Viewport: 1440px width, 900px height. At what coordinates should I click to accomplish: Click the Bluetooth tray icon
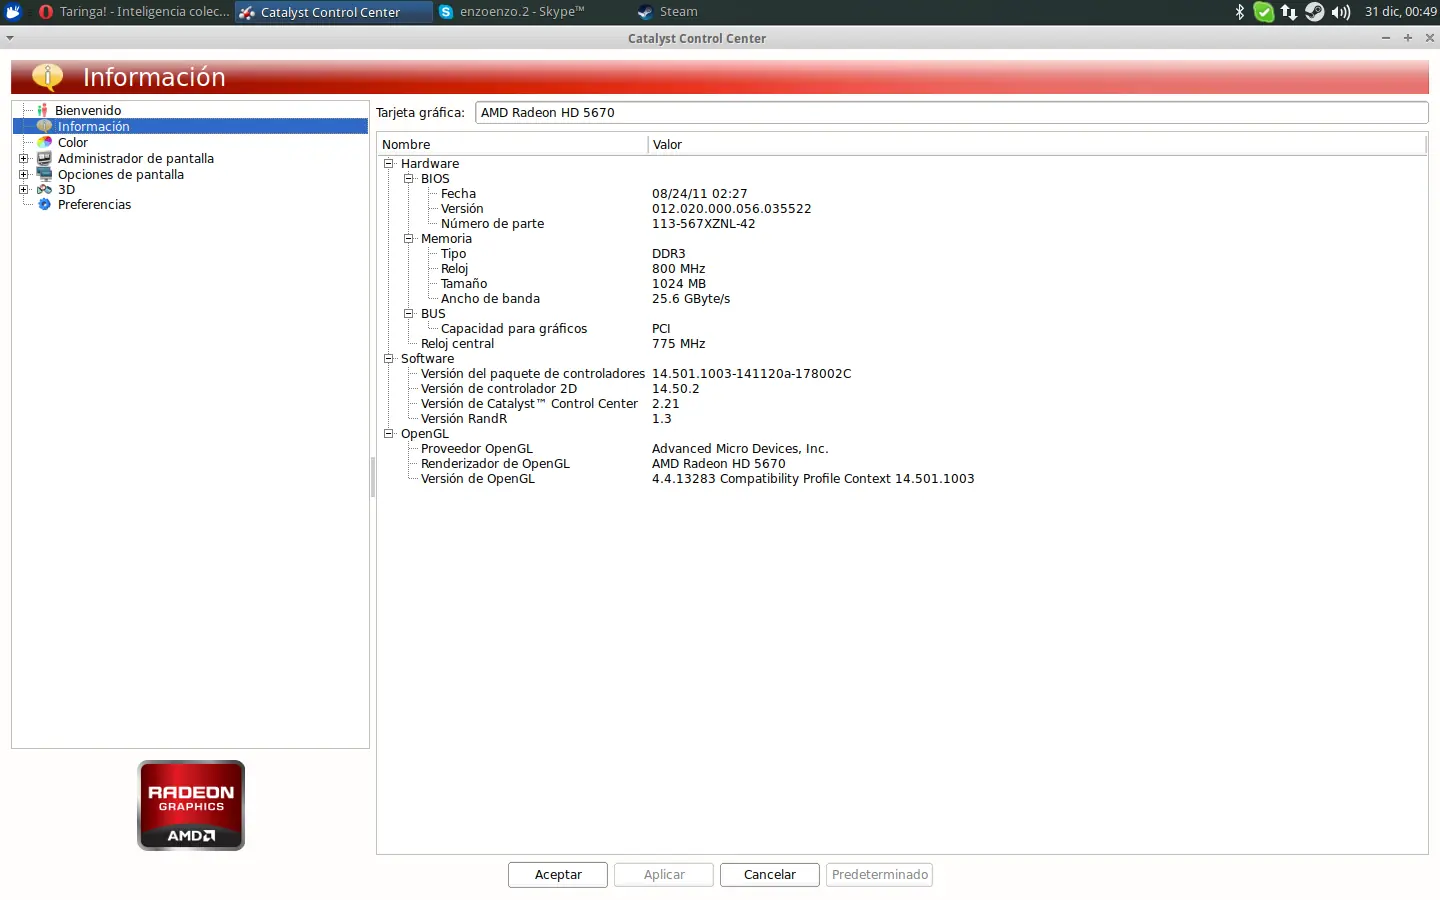(x=1240, y=12)
